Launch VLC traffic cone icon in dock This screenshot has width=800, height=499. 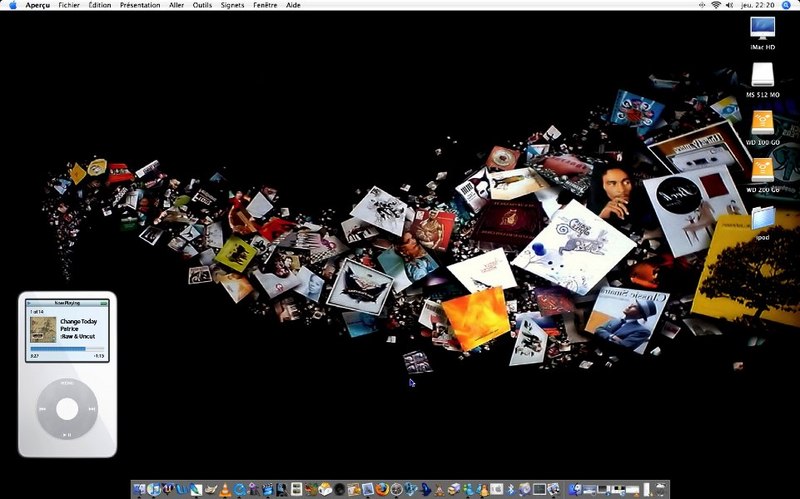[225, 489]
